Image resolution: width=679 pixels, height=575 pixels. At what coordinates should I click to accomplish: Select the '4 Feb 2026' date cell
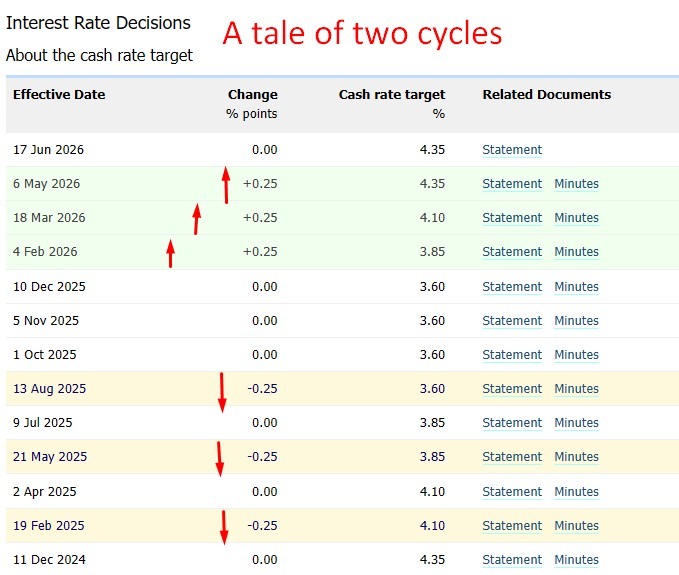point(45,252)
